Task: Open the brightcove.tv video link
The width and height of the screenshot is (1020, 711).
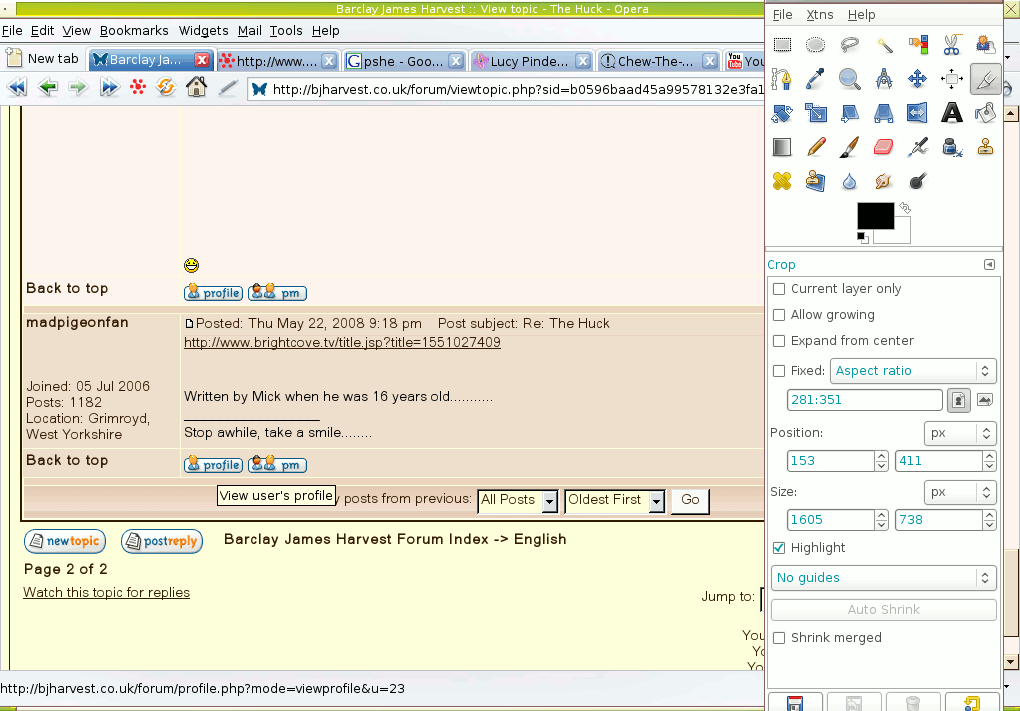Action: pyautogui.click(x=342, y=343)
